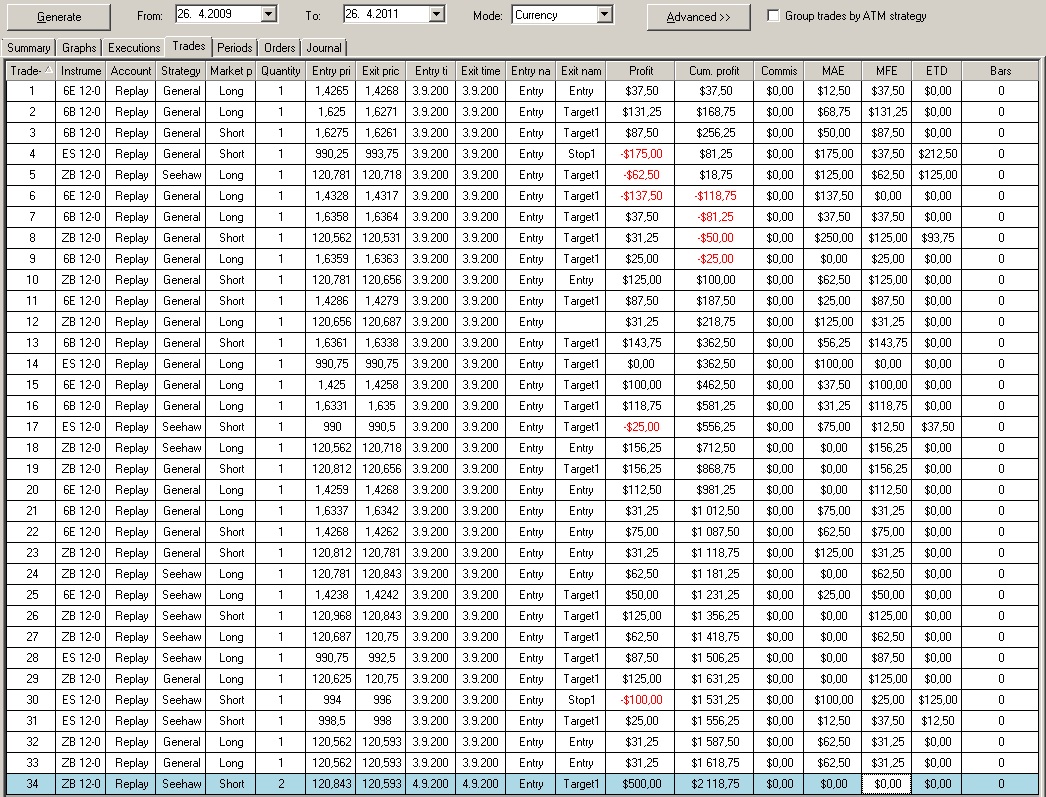
Task: Sort by Market position column header
Action: [x=231, y=71]
